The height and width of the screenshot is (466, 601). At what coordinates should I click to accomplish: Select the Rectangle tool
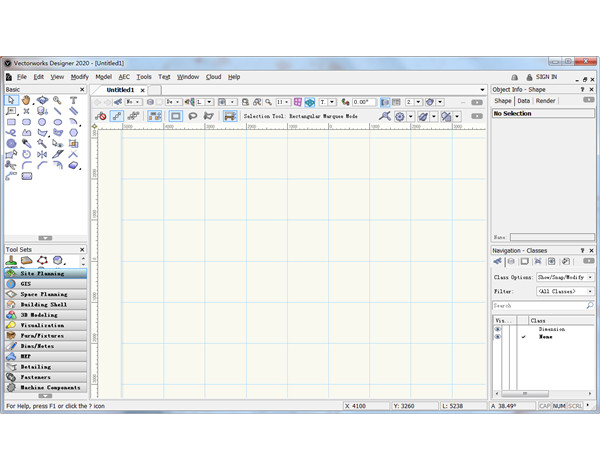click(x=11, y=122)
